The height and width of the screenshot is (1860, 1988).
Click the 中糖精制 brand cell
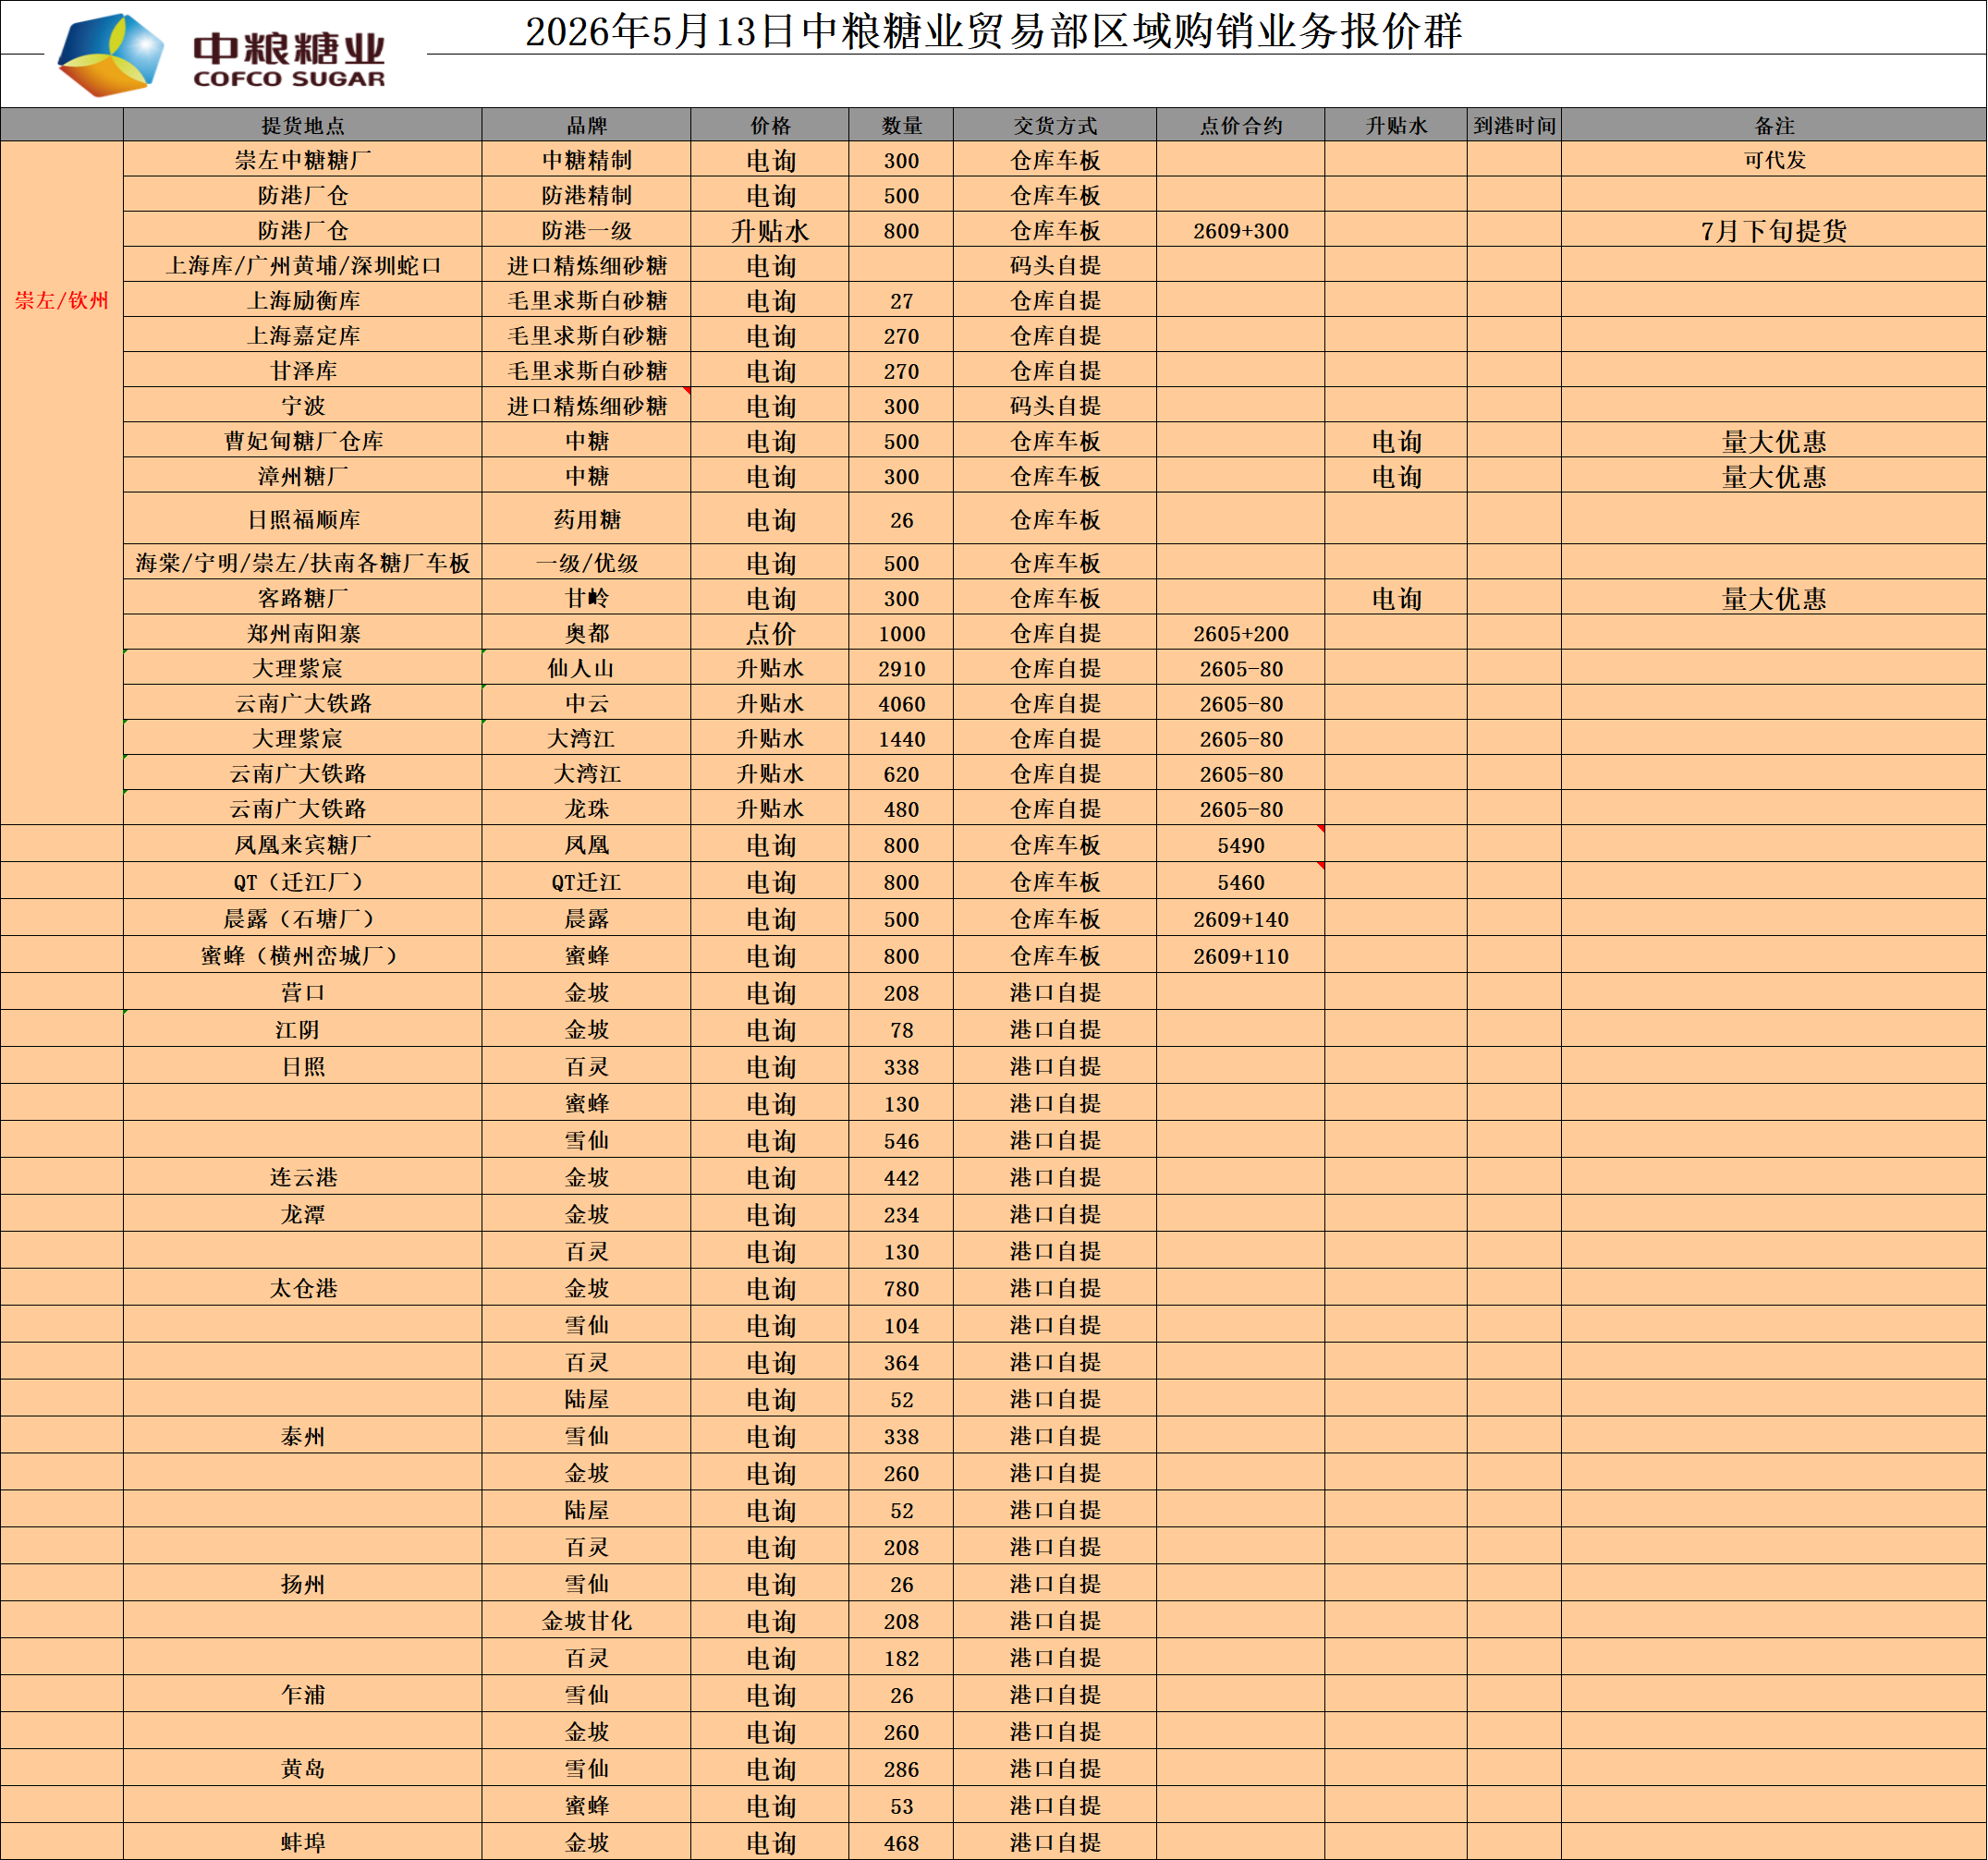586,160
